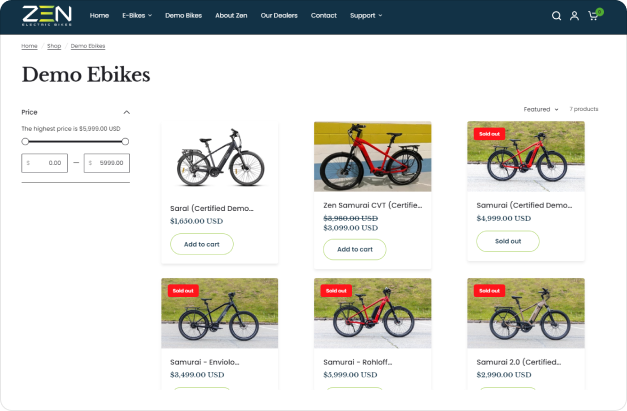Add Saral demo bike to cart
The height and width of the screenshot is (411, 627).
202,244
